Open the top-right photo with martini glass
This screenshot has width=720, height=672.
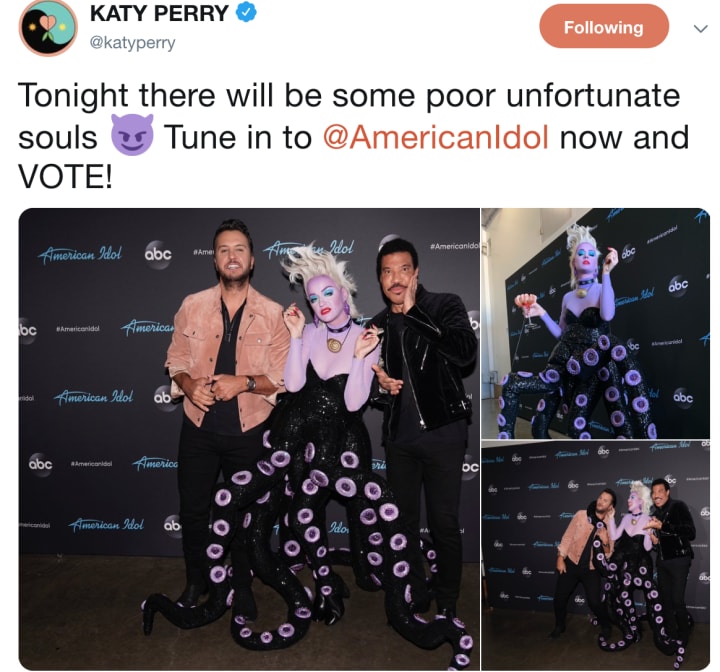point(596,323)
